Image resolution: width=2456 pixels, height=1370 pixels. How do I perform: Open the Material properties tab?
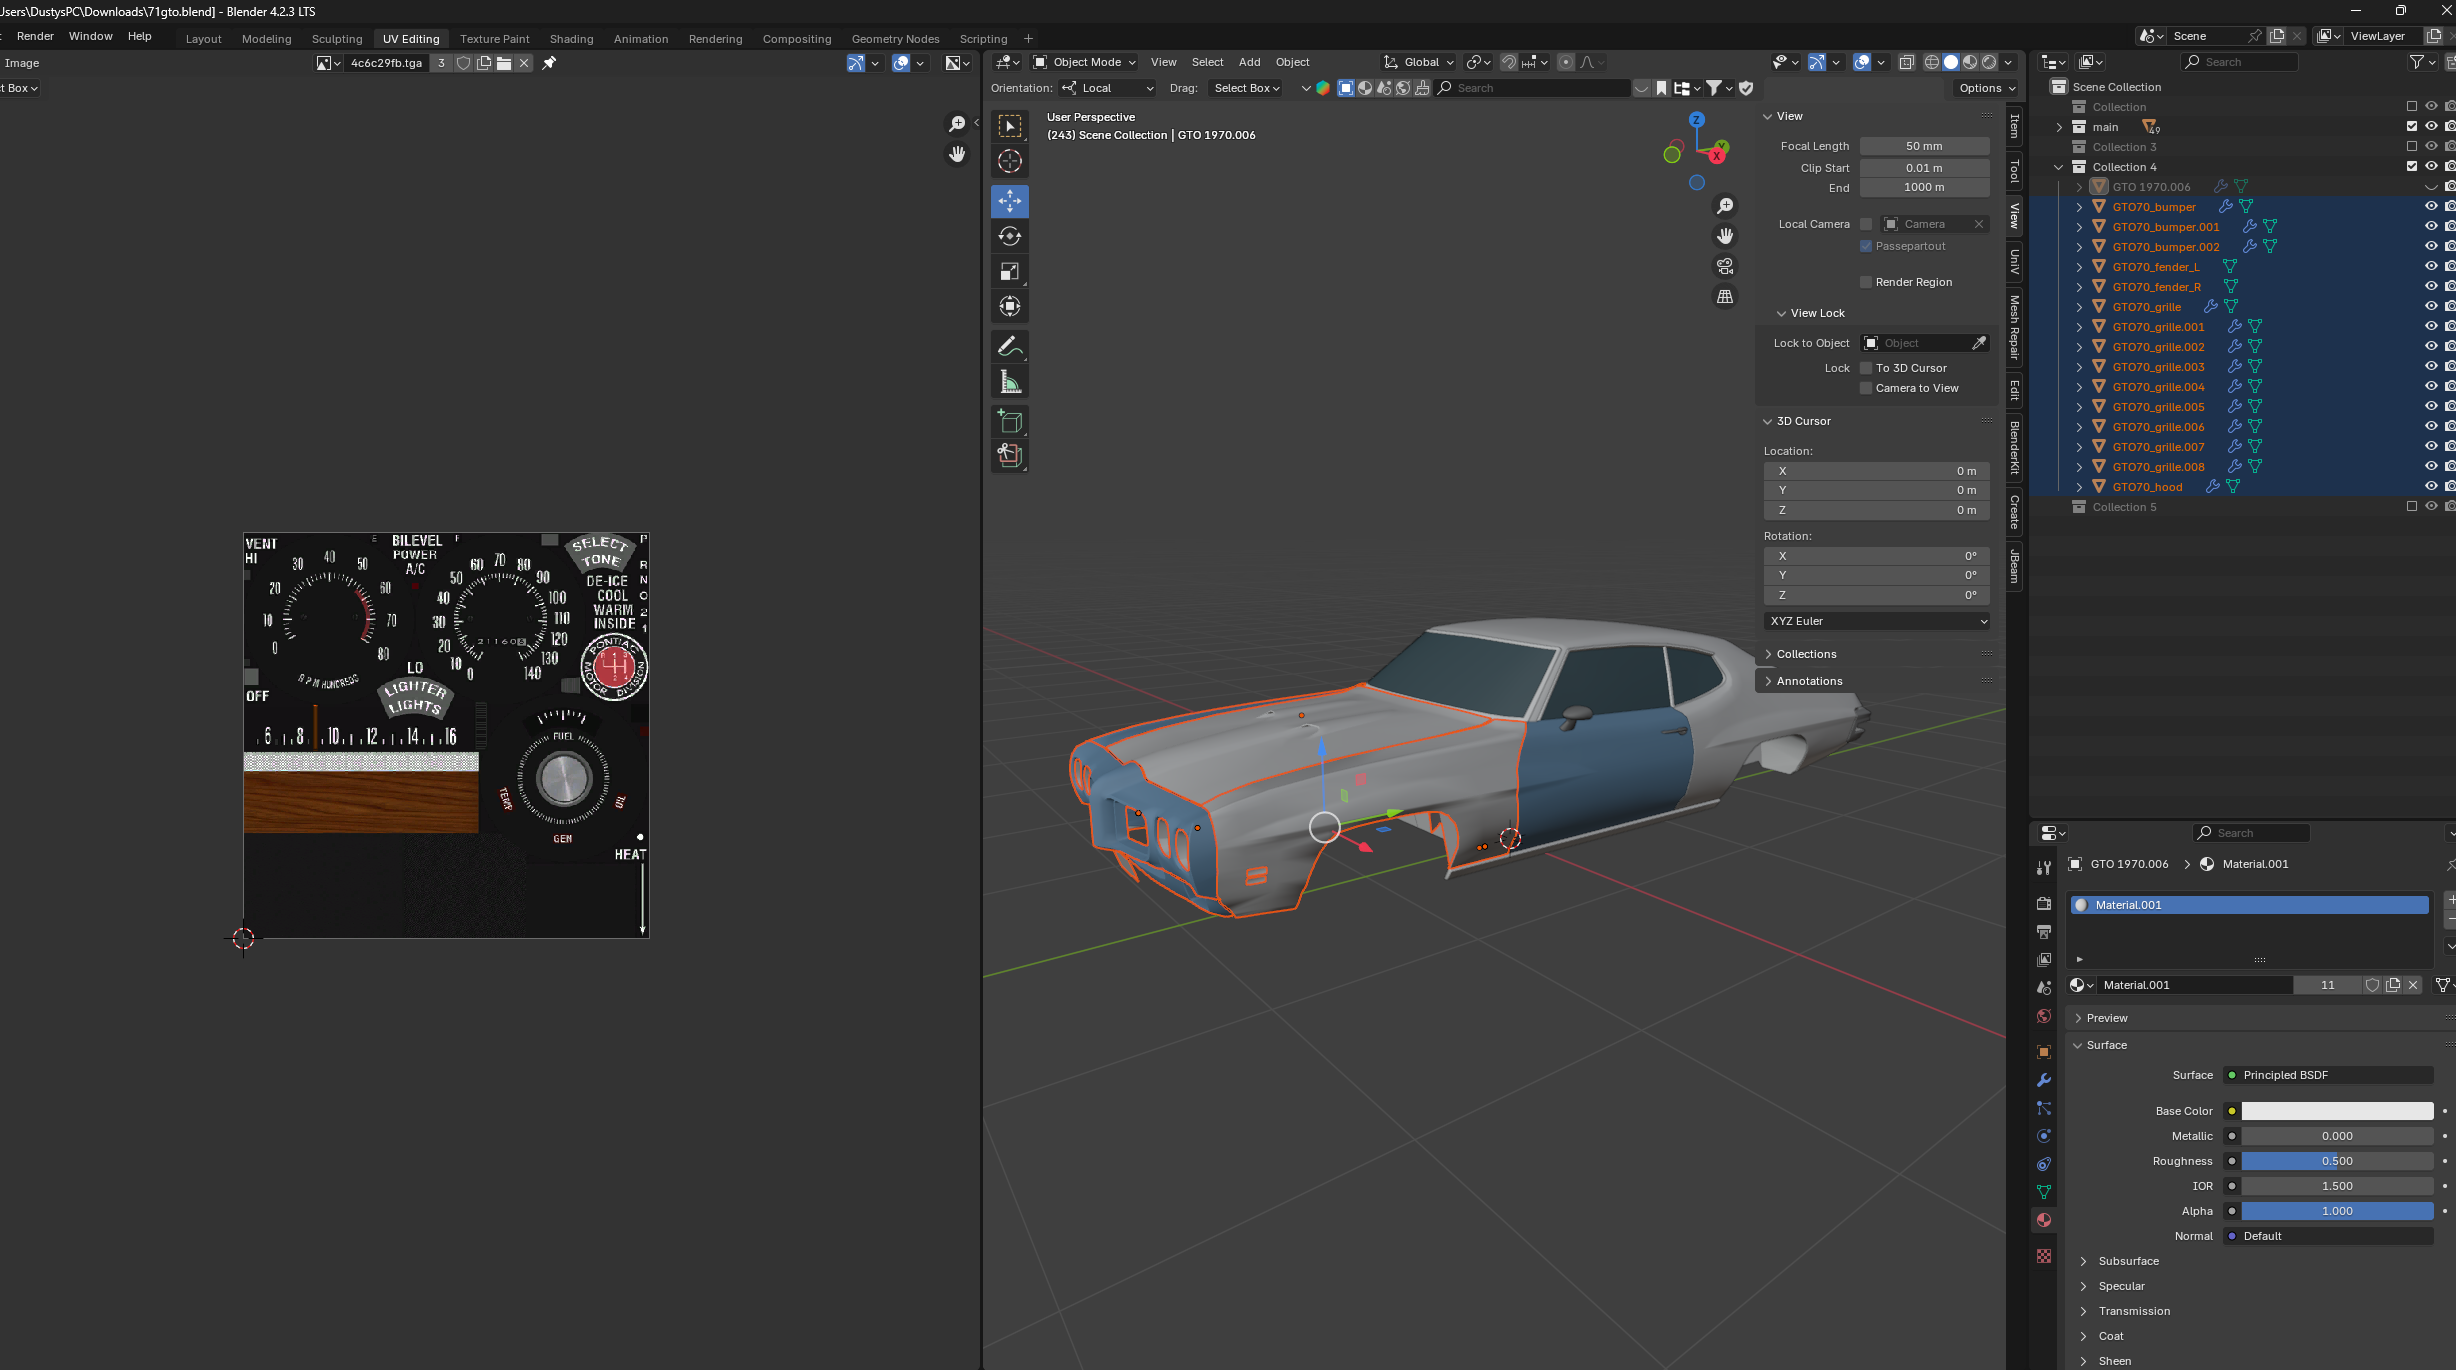(2044, 1220)
